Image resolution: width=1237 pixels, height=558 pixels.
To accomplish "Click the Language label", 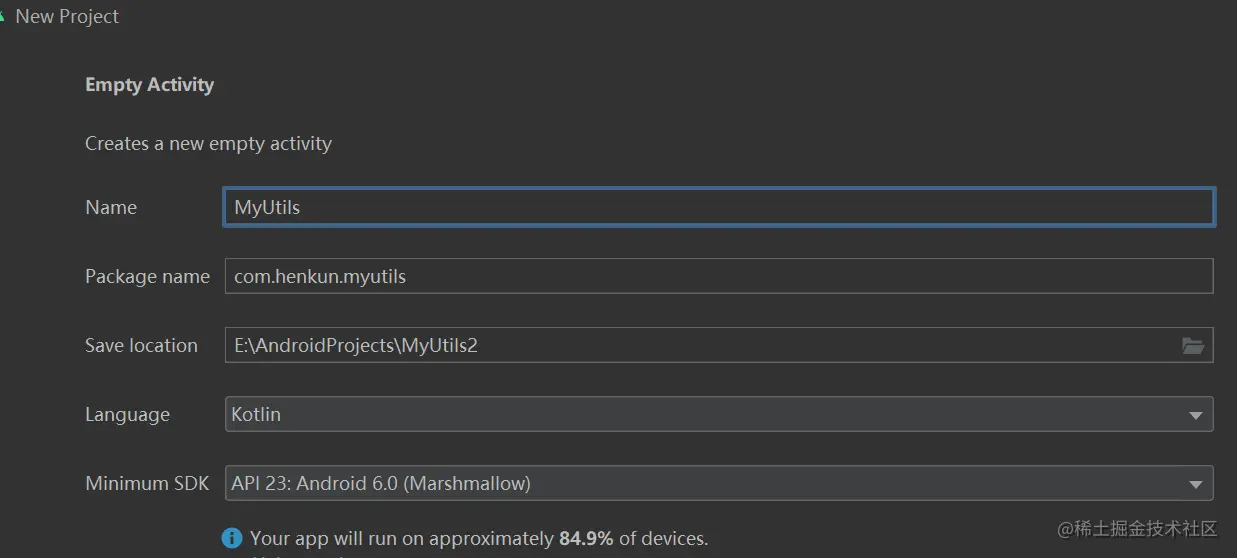I will click(127, 414).
